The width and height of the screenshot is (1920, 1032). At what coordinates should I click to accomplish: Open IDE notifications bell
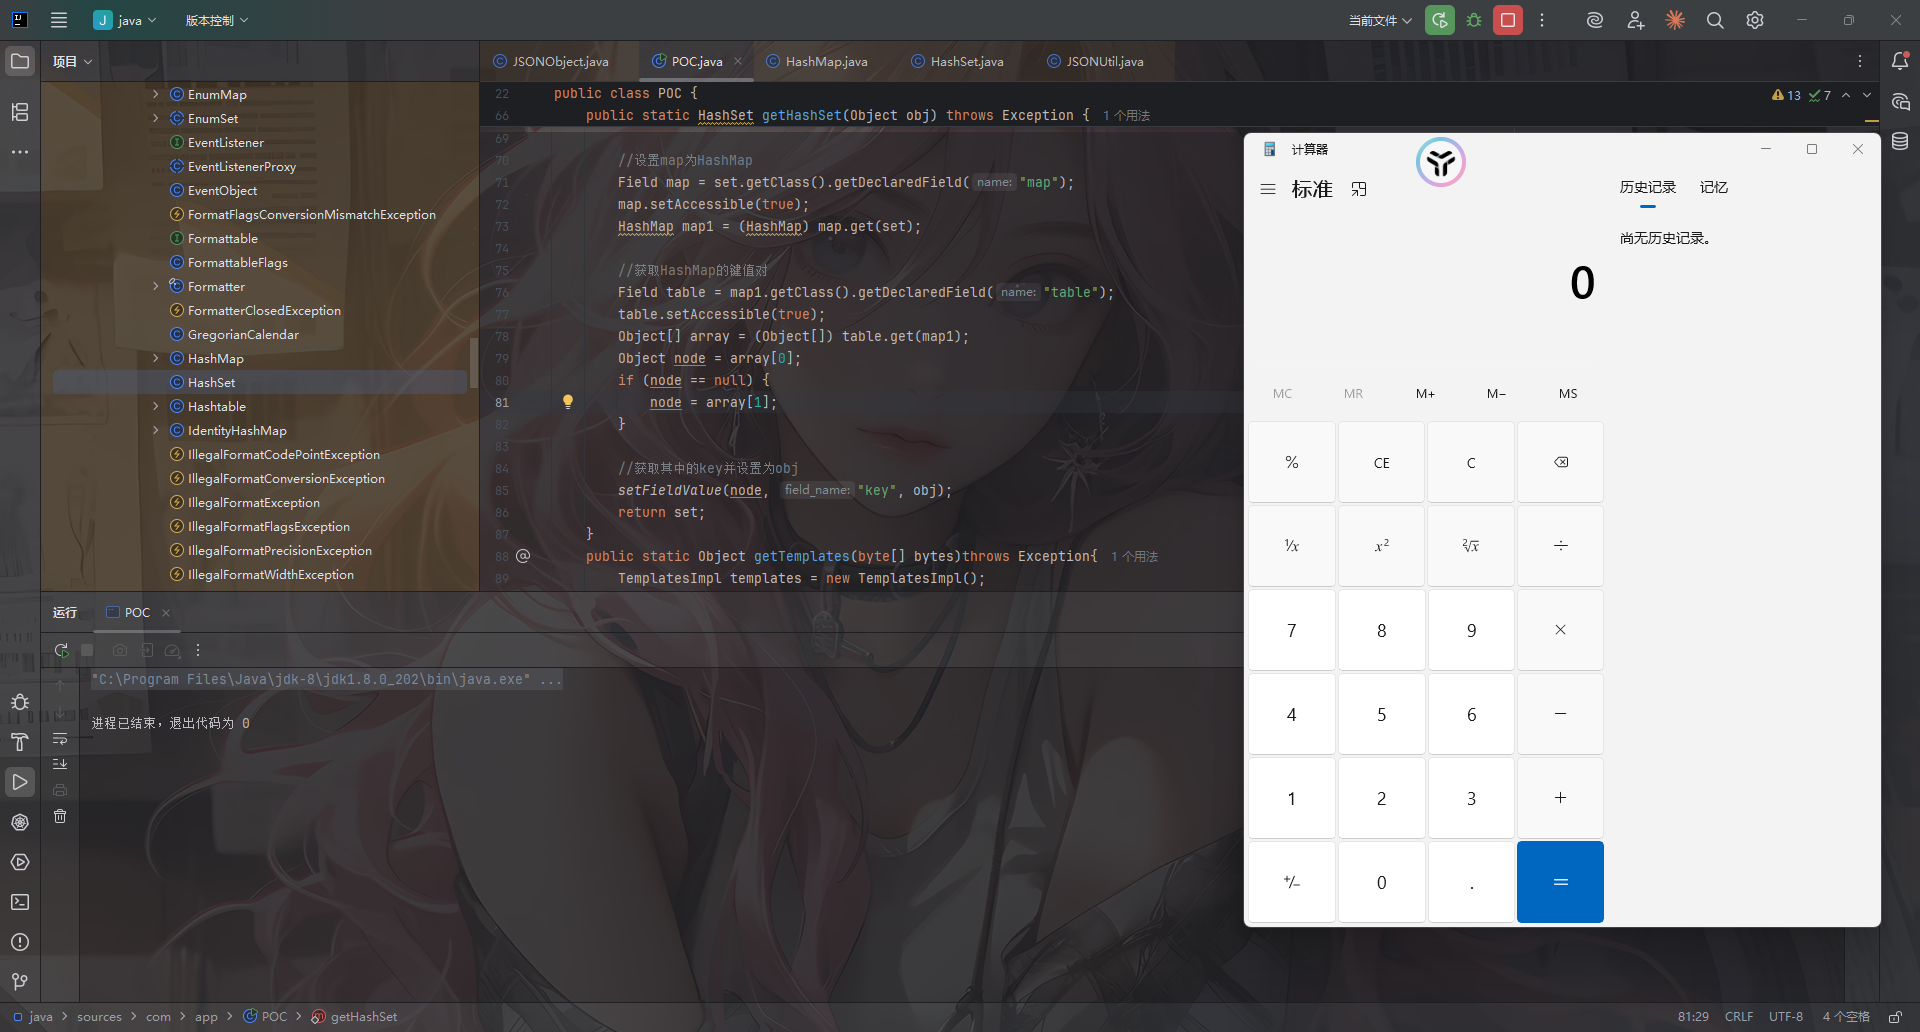click(x=1900, y=62)
